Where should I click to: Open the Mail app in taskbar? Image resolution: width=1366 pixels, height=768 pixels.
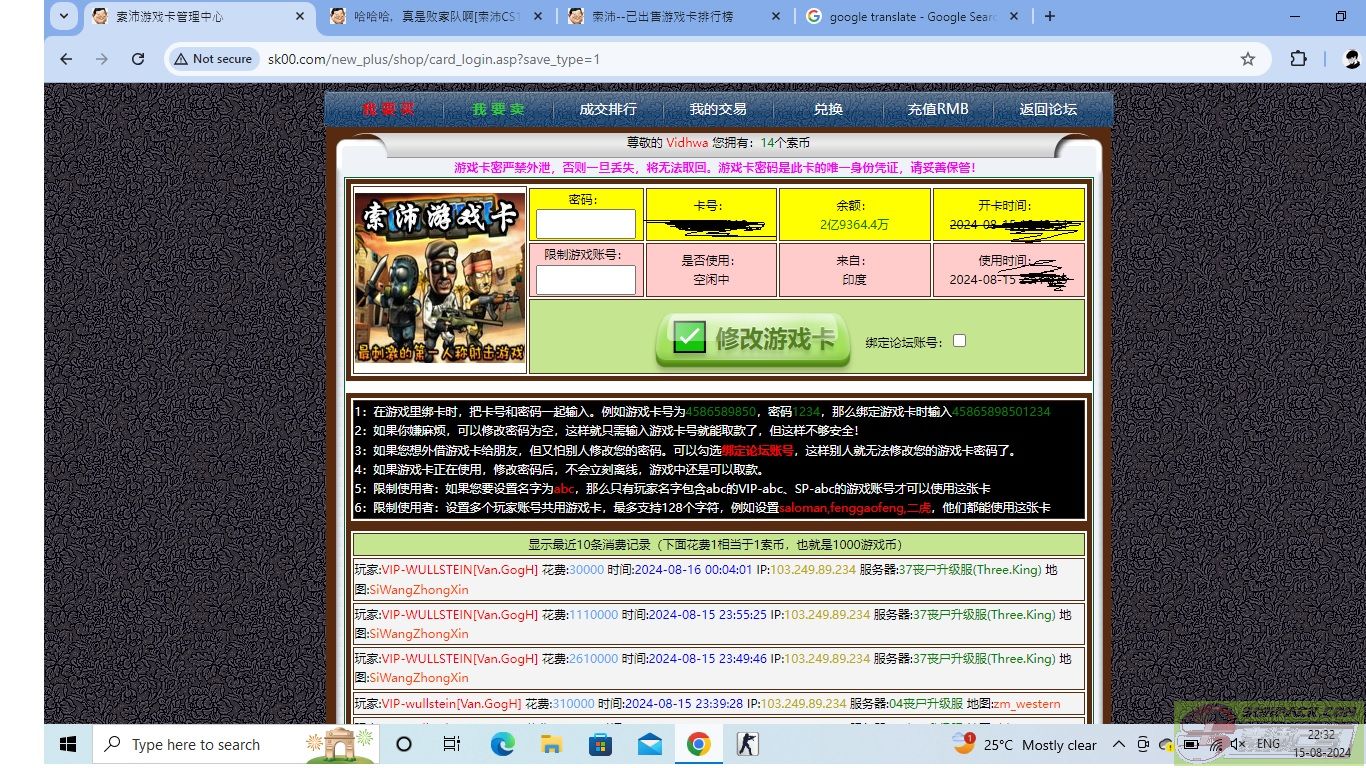[649, 744]
